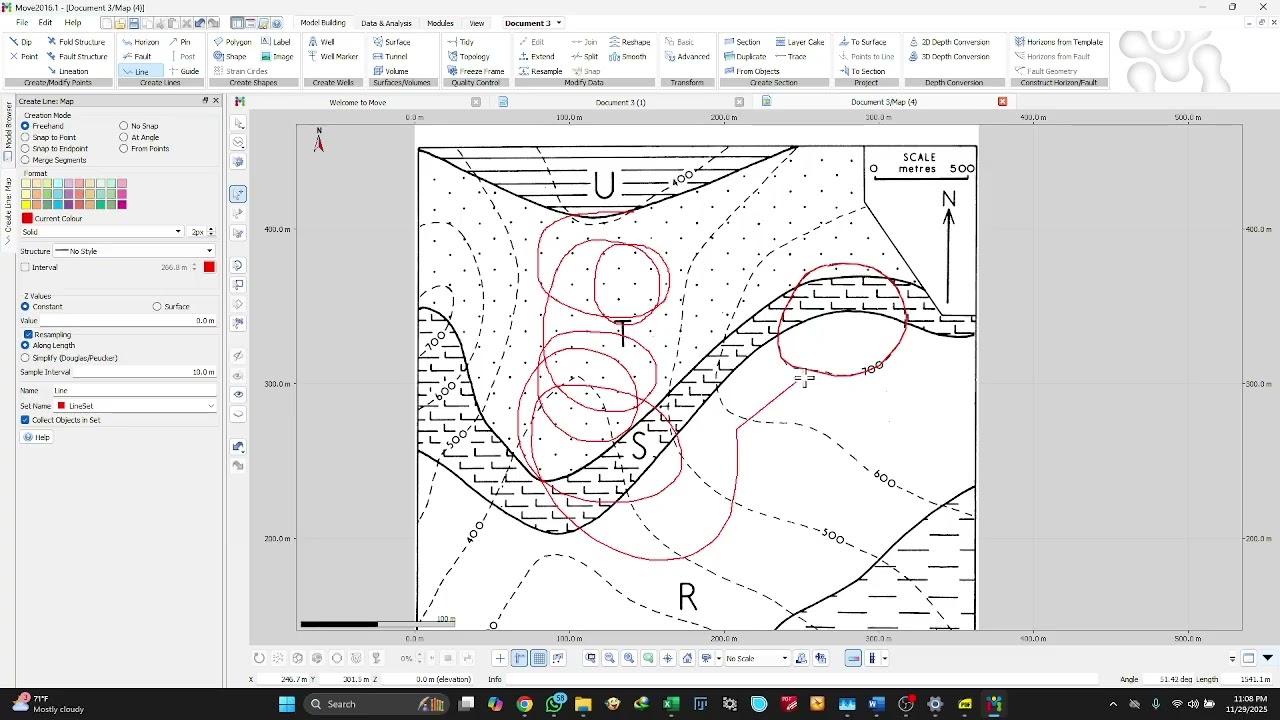
Task: Choose the No Snap option
Action: [139, 126]
